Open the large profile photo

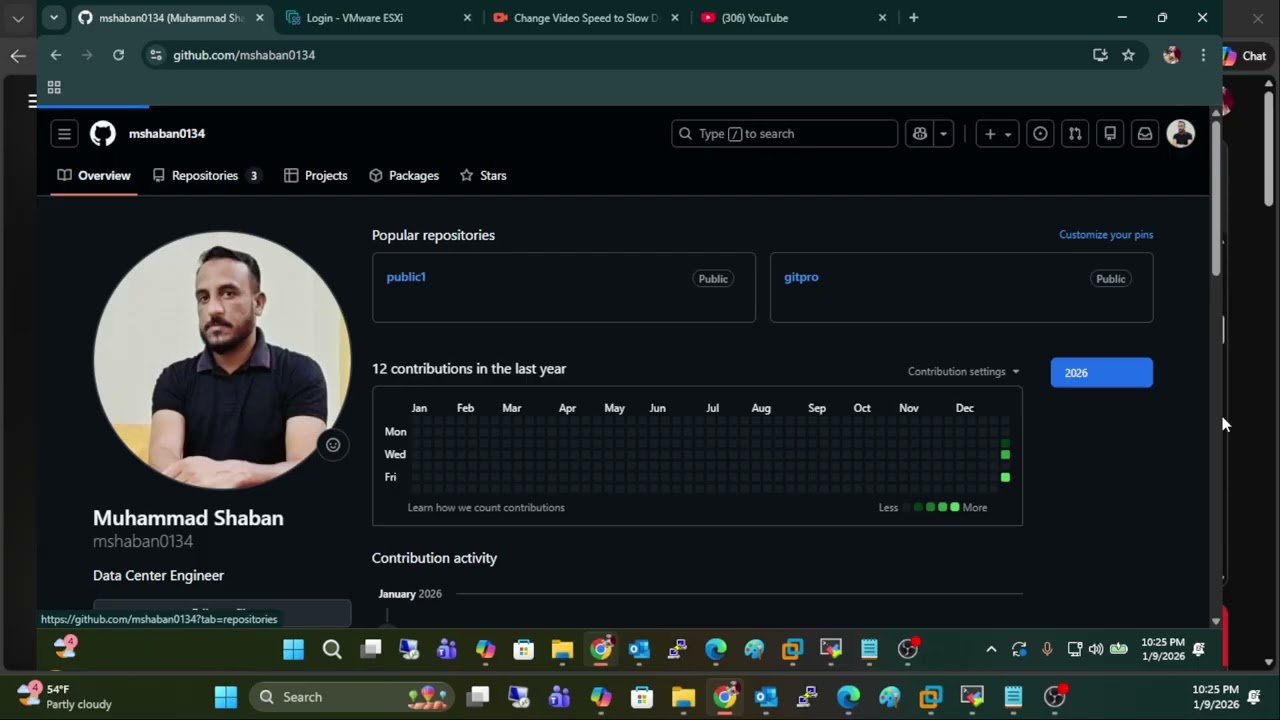tap(222, 361)
